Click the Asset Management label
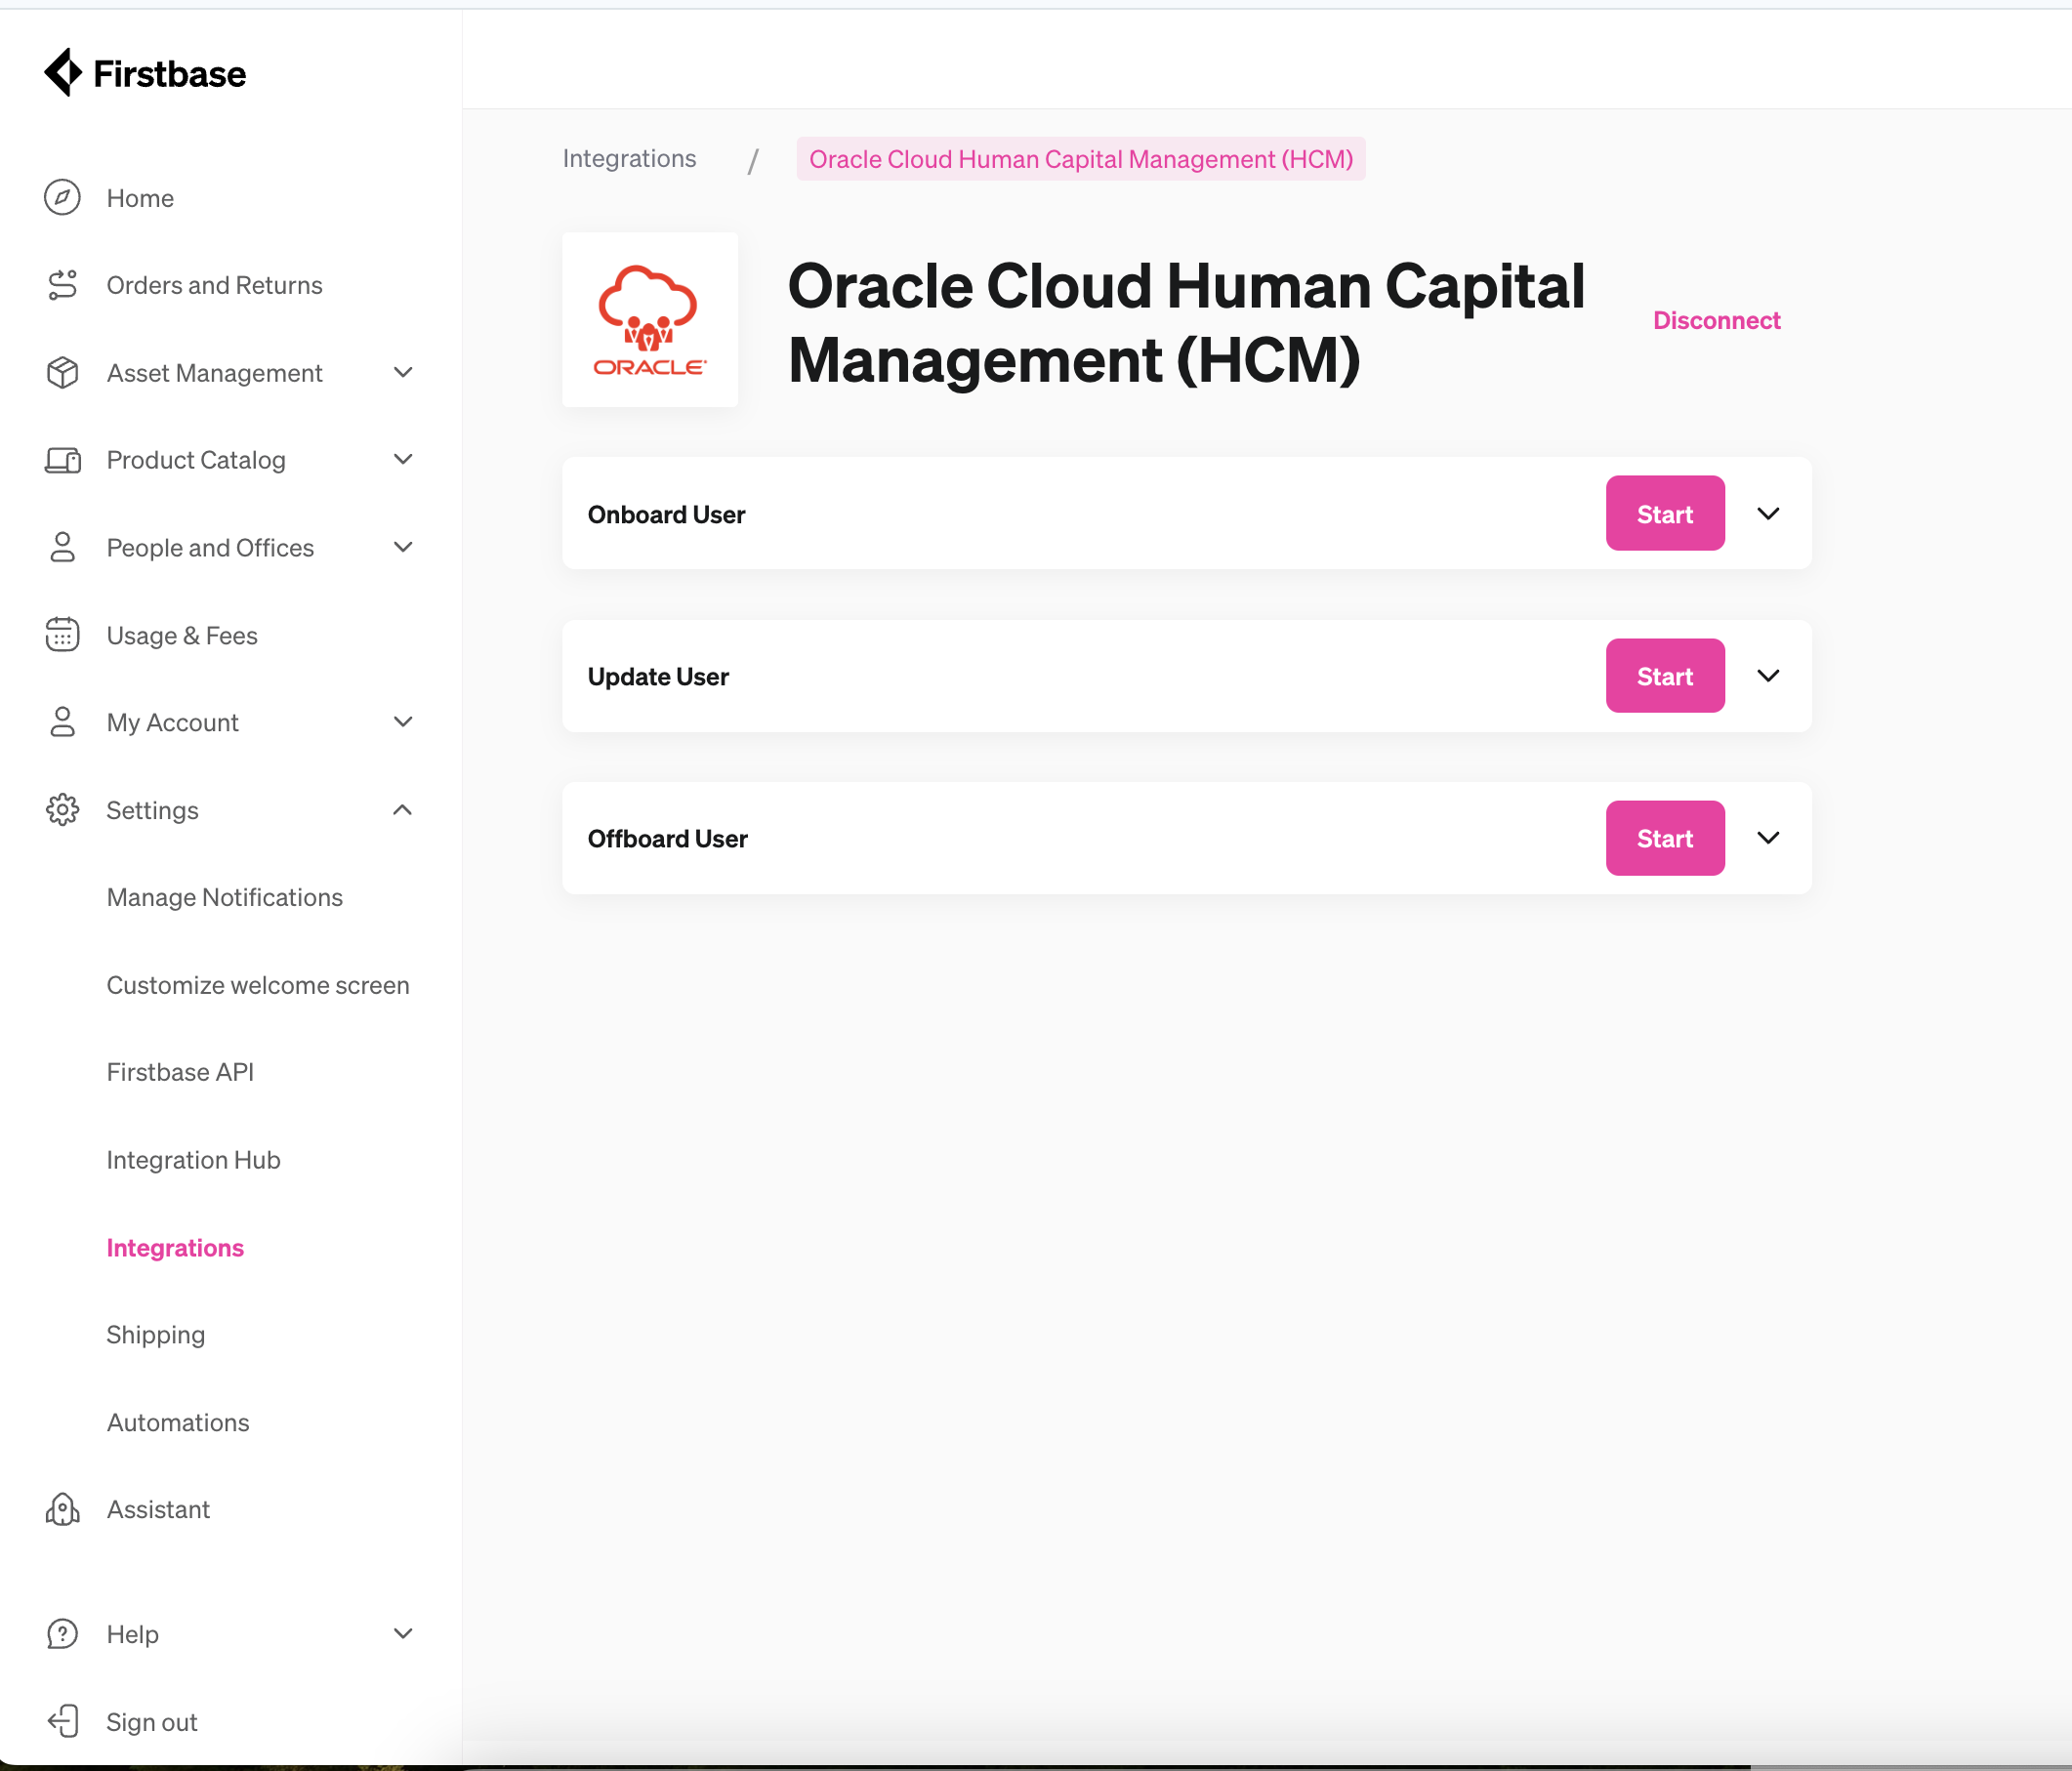Screen dimensions: 2072x1771 (214, 373)
